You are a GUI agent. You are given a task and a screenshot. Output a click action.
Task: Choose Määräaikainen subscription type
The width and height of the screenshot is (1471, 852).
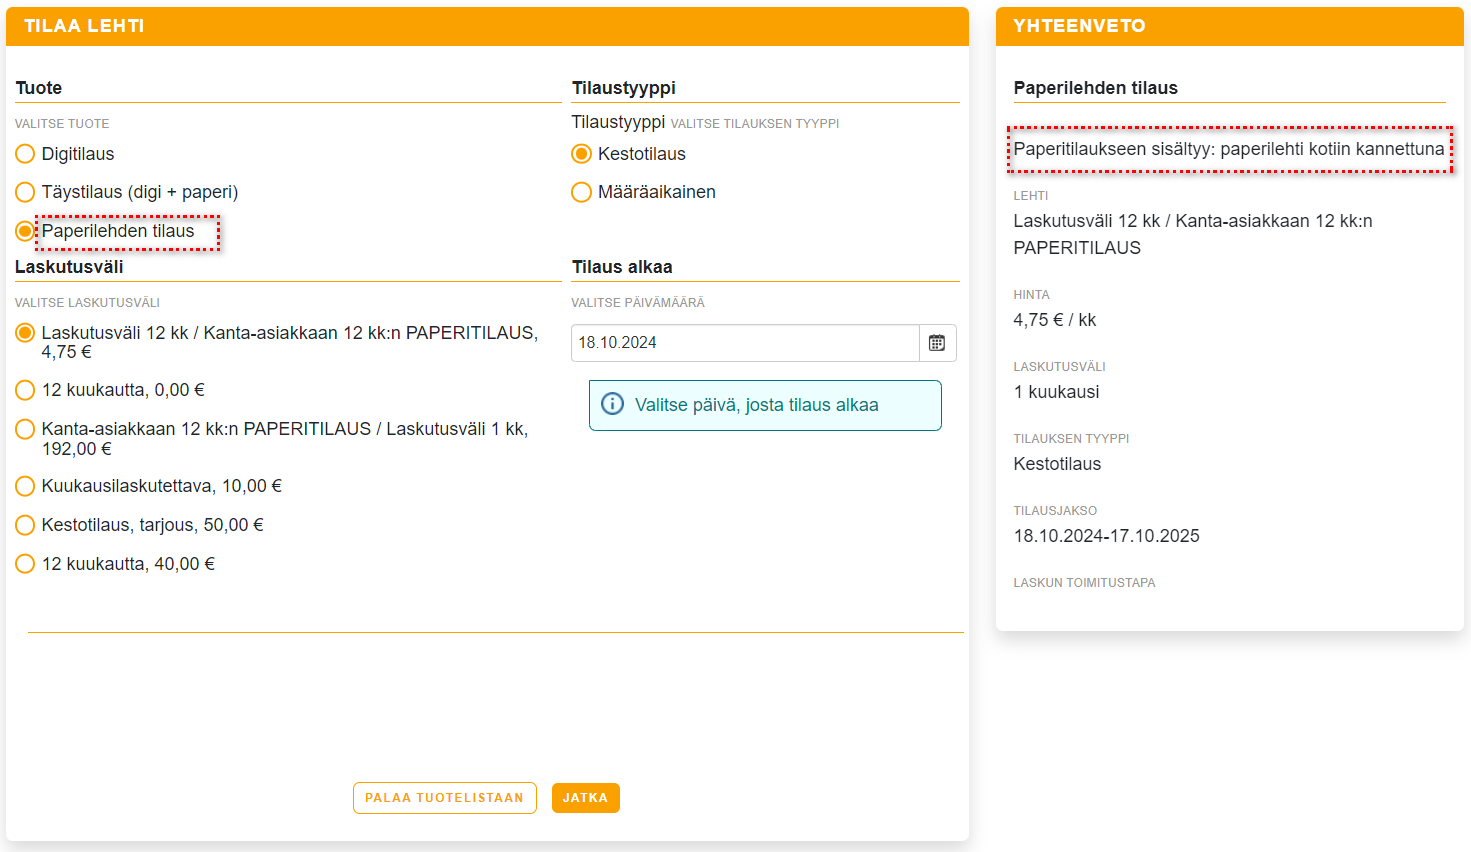point(581,192)
